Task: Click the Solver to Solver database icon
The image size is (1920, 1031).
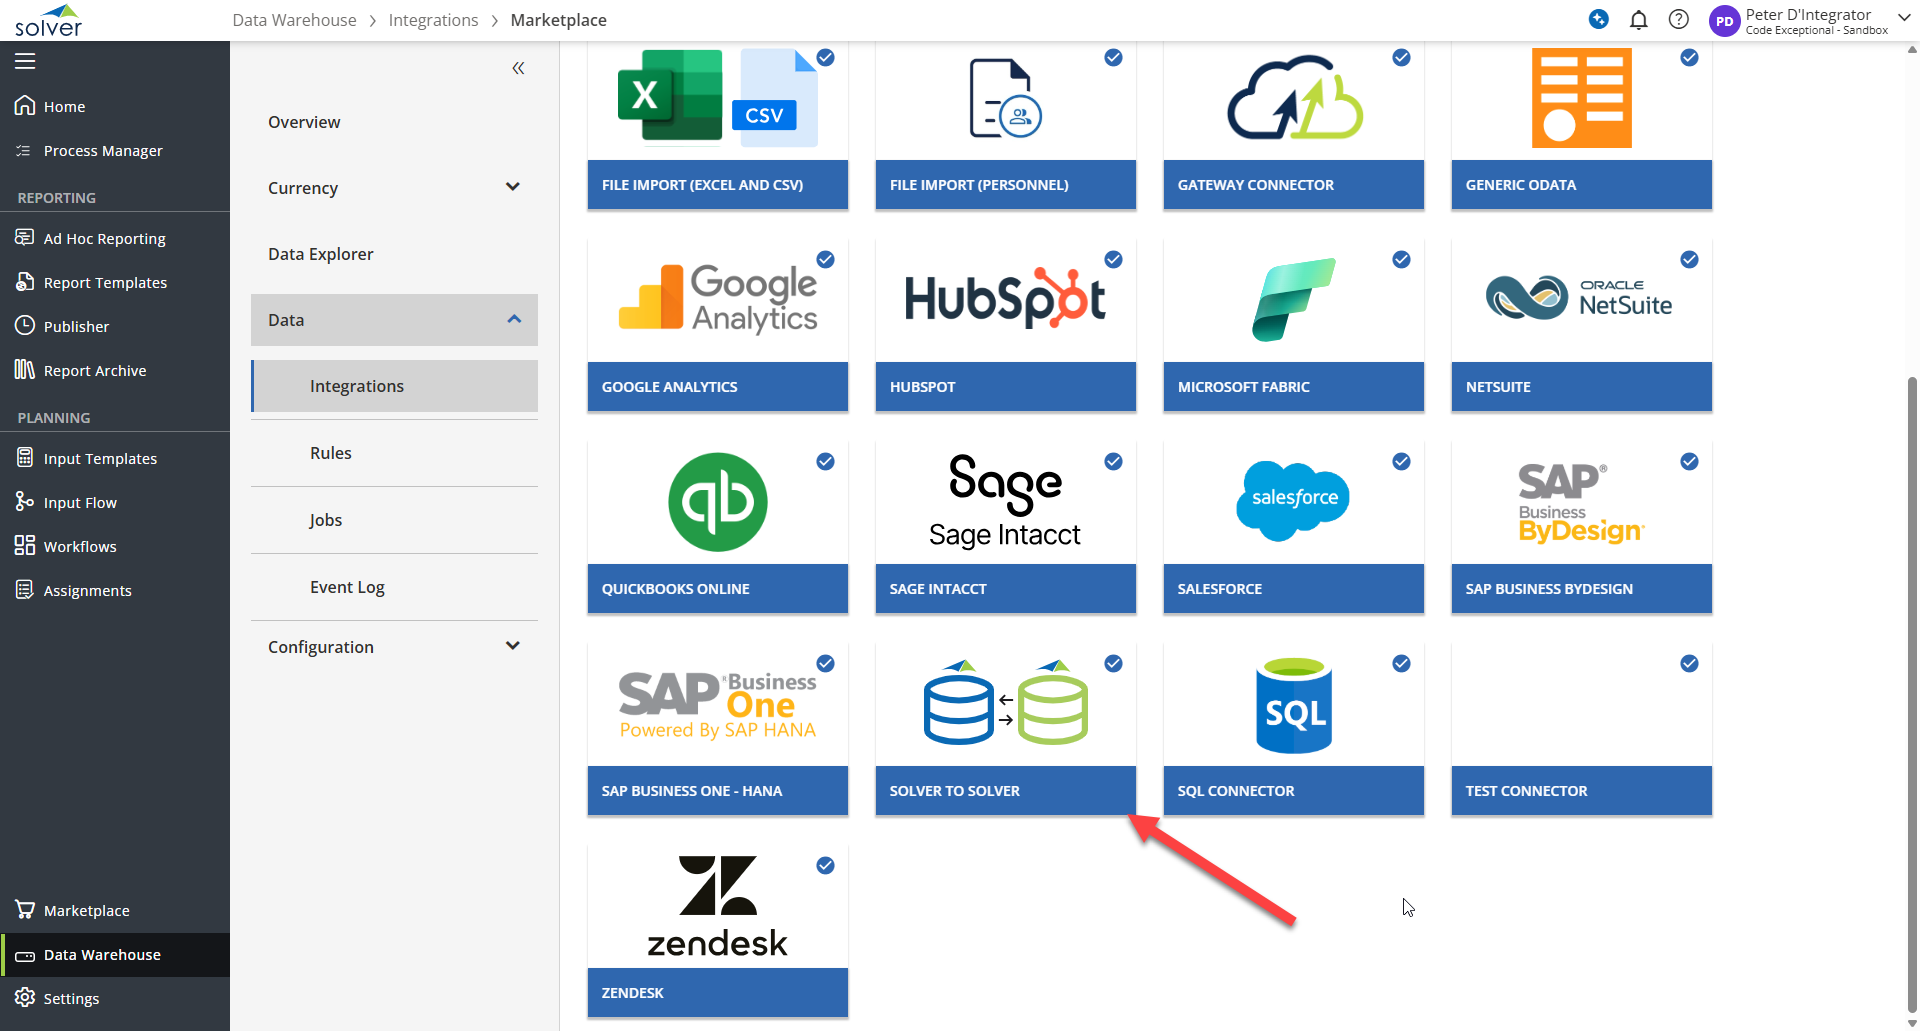Action: coord(1005,703)
